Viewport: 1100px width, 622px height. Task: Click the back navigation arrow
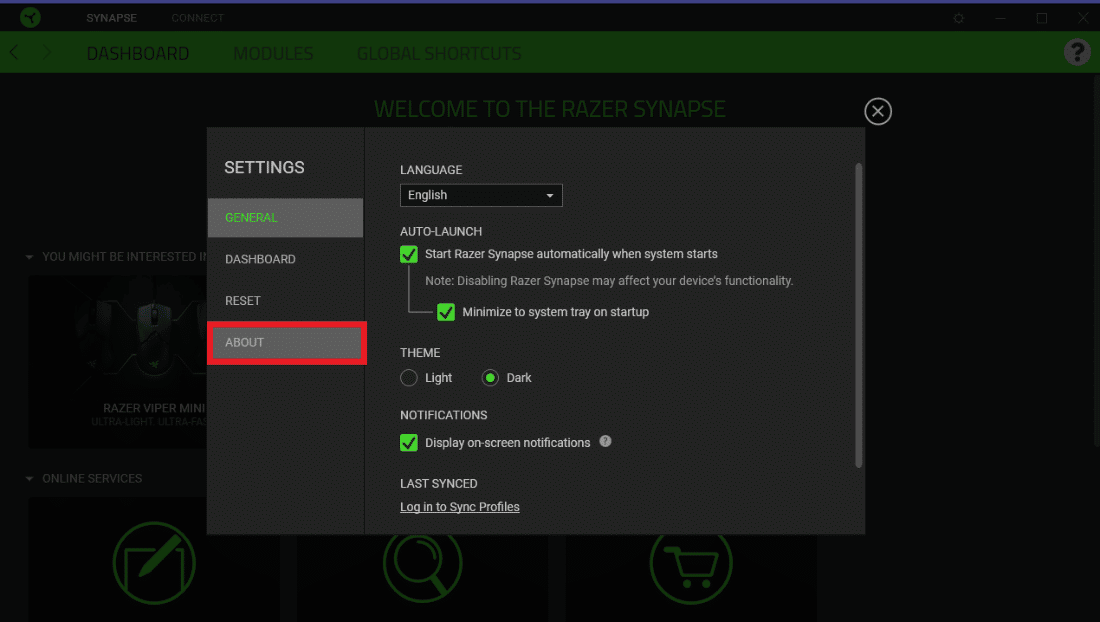(x=14, y=52)
